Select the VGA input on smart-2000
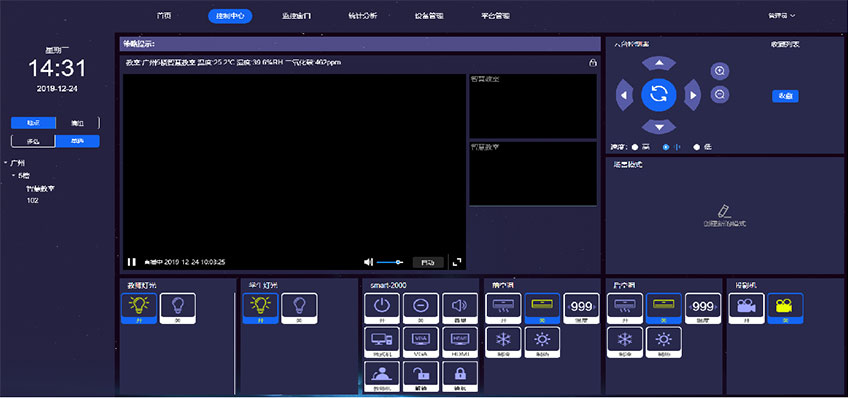This screenshot has width=848, height=398. [x=421, y=342]
